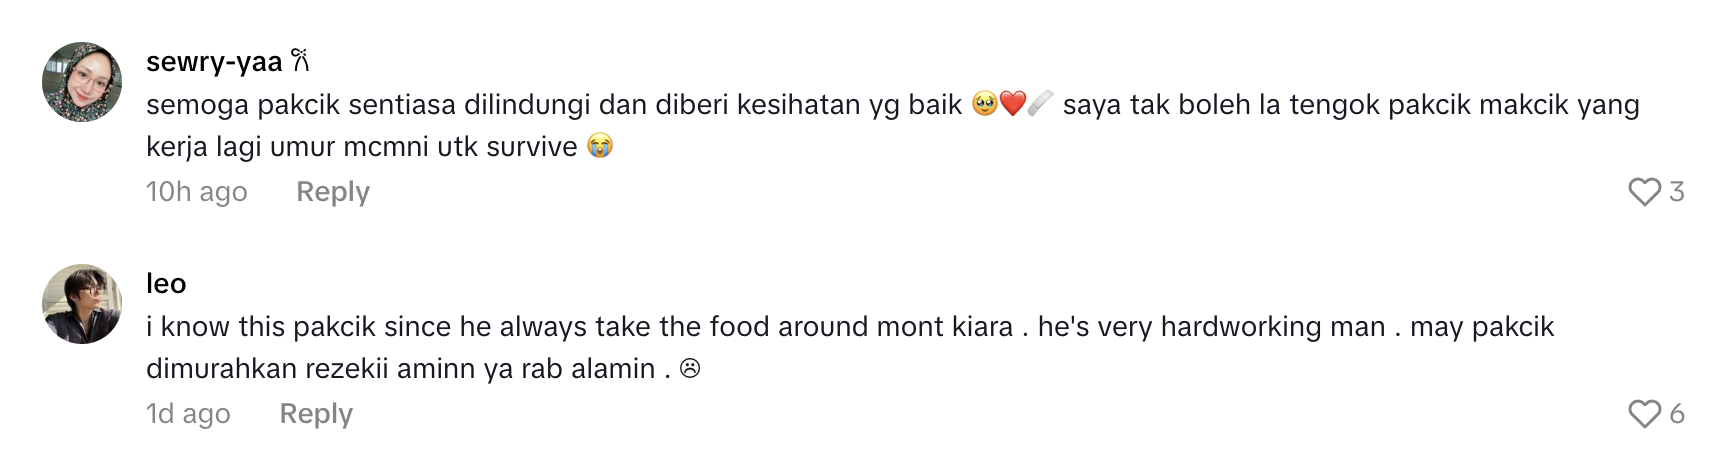This screenshot has height=474, width=1716.
Task: Click the '10h ago' timestamp
Action: pyautogui.click(x=196, y=191)
